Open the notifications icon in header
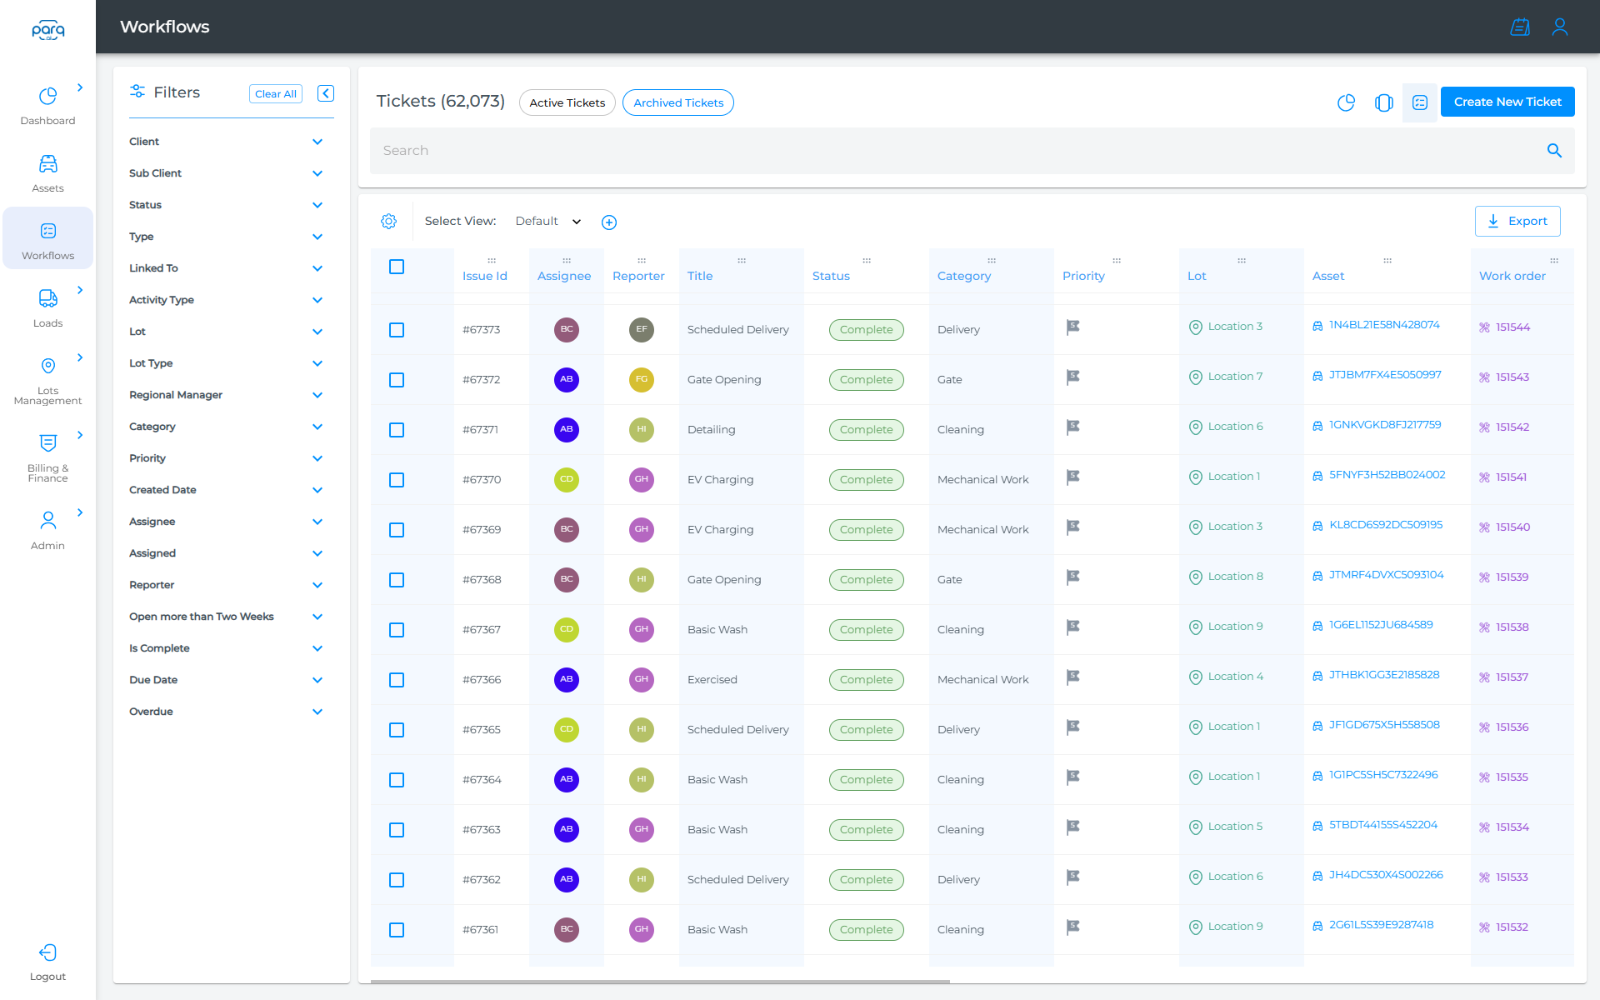 click(x=1520, y=27)
